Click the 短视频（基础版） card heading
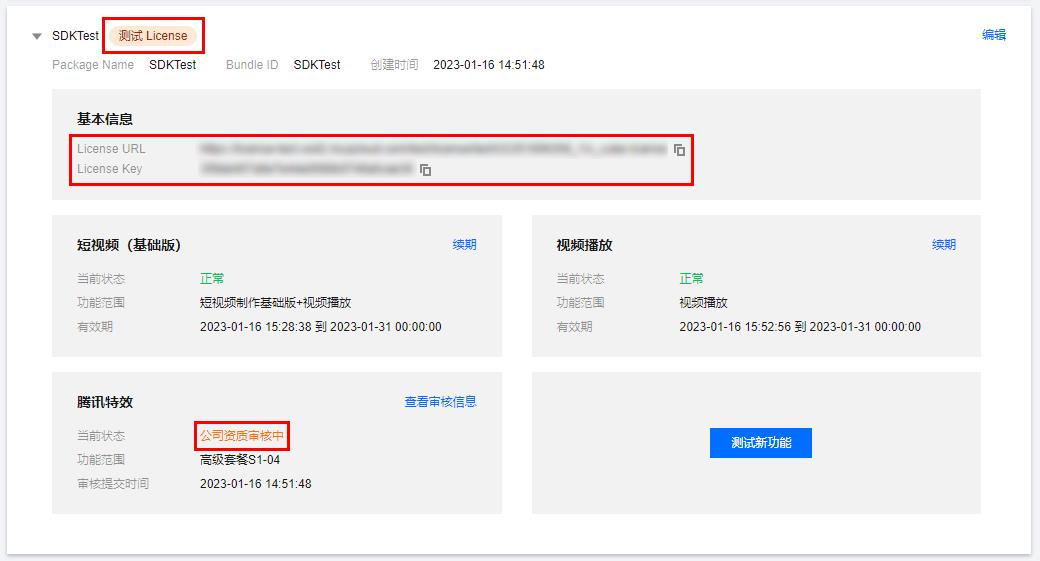 (x=129, y=245)
